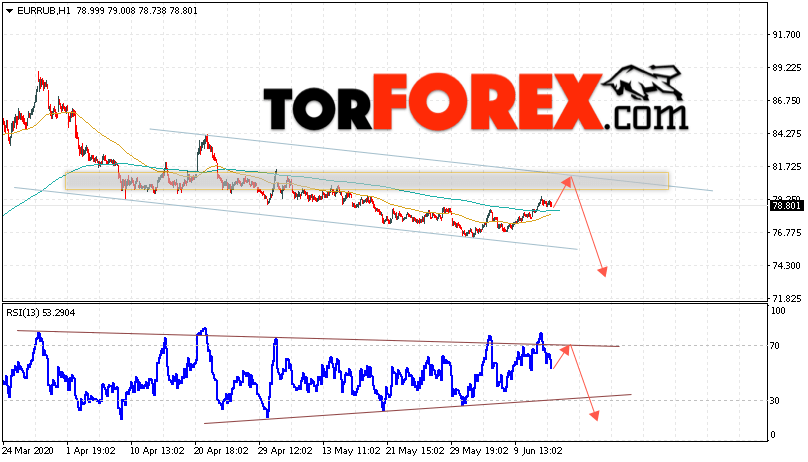Click the 81.725 price axis label

(x=786, y=167)
